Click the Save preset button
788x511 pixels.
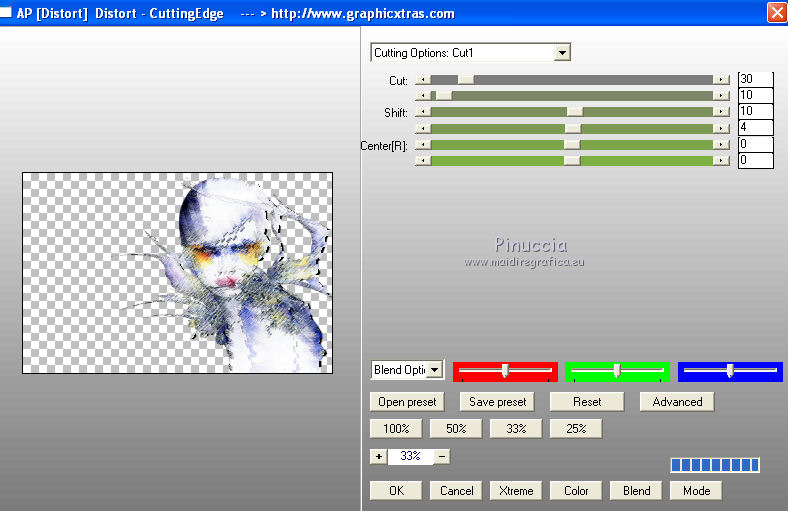(x=497, y=402)
